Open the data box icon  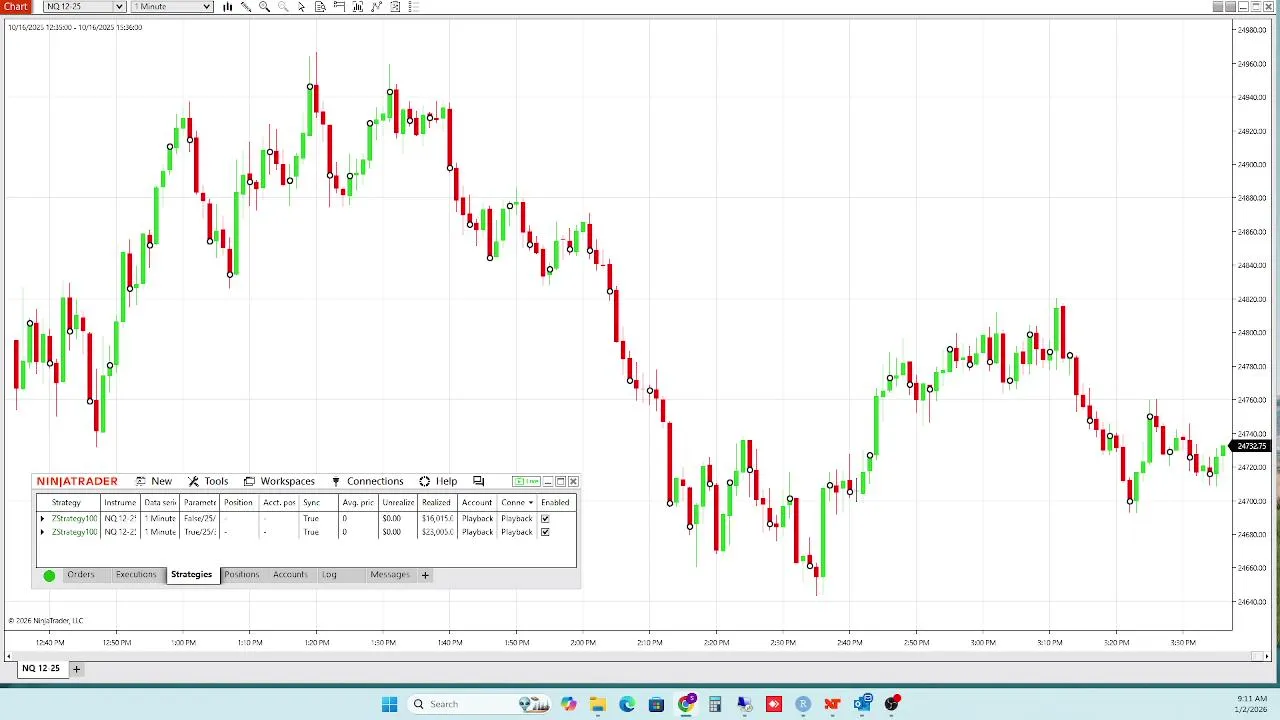point(320,7)
